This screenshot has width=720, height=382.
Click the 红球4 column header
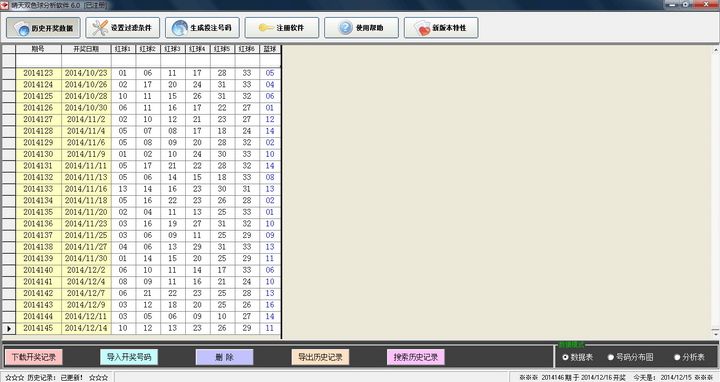coord(197,49)
